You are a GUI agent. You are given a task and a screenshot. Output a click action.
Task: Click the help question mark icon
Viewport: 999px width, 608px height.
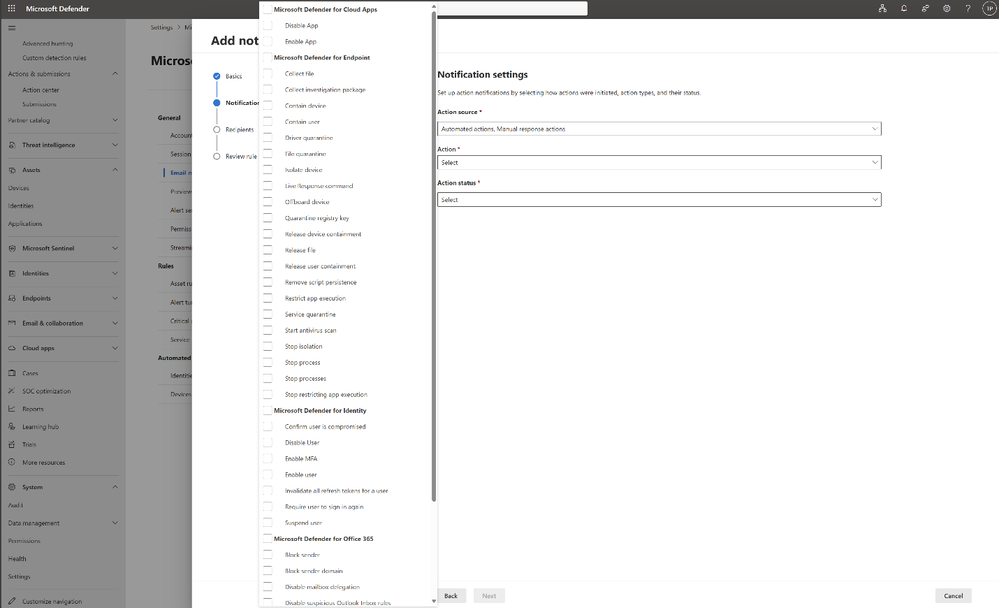click(968, 9)
